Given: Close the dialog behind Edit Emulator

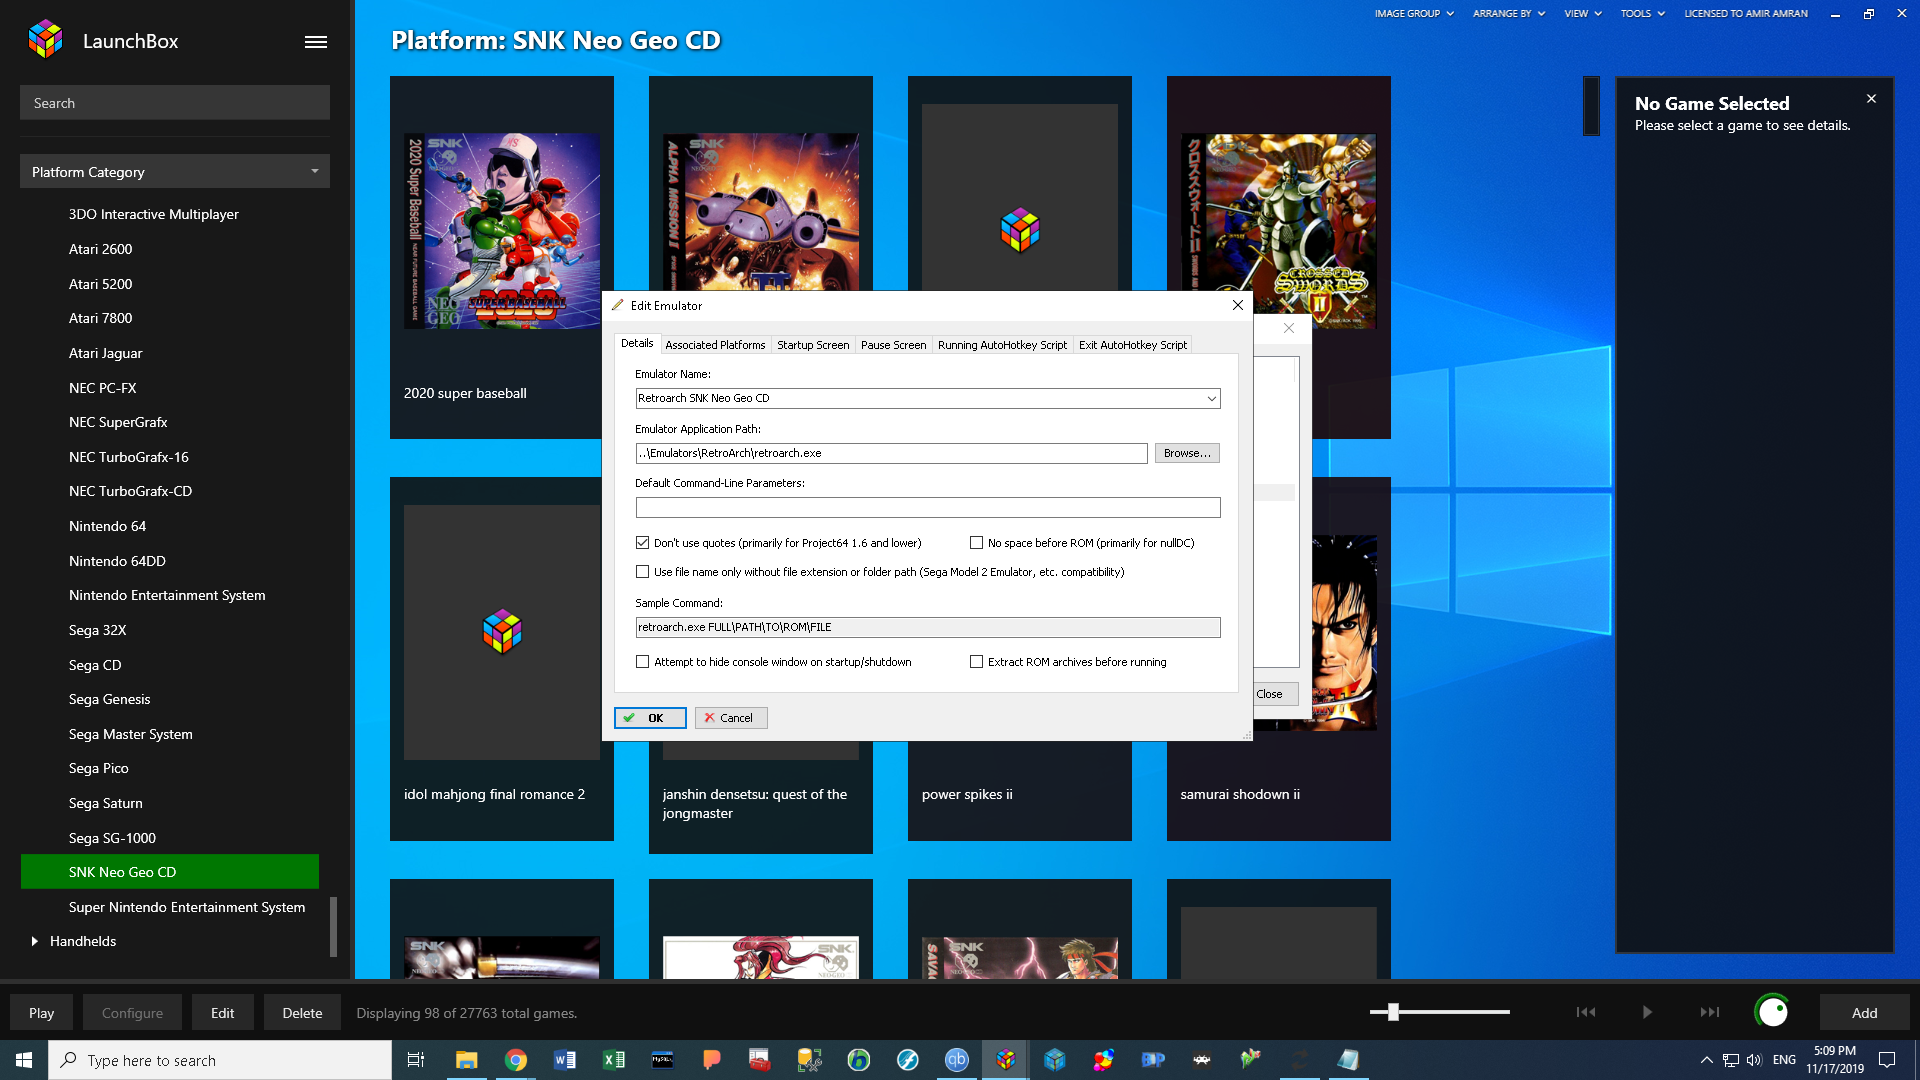Looking at the screenshot, I should click(1289, 328).
